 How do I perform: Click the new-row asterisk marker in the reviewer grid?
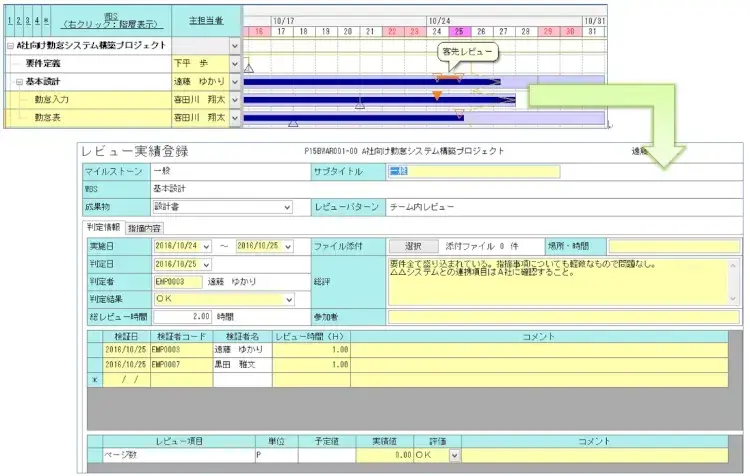(94, 380)
